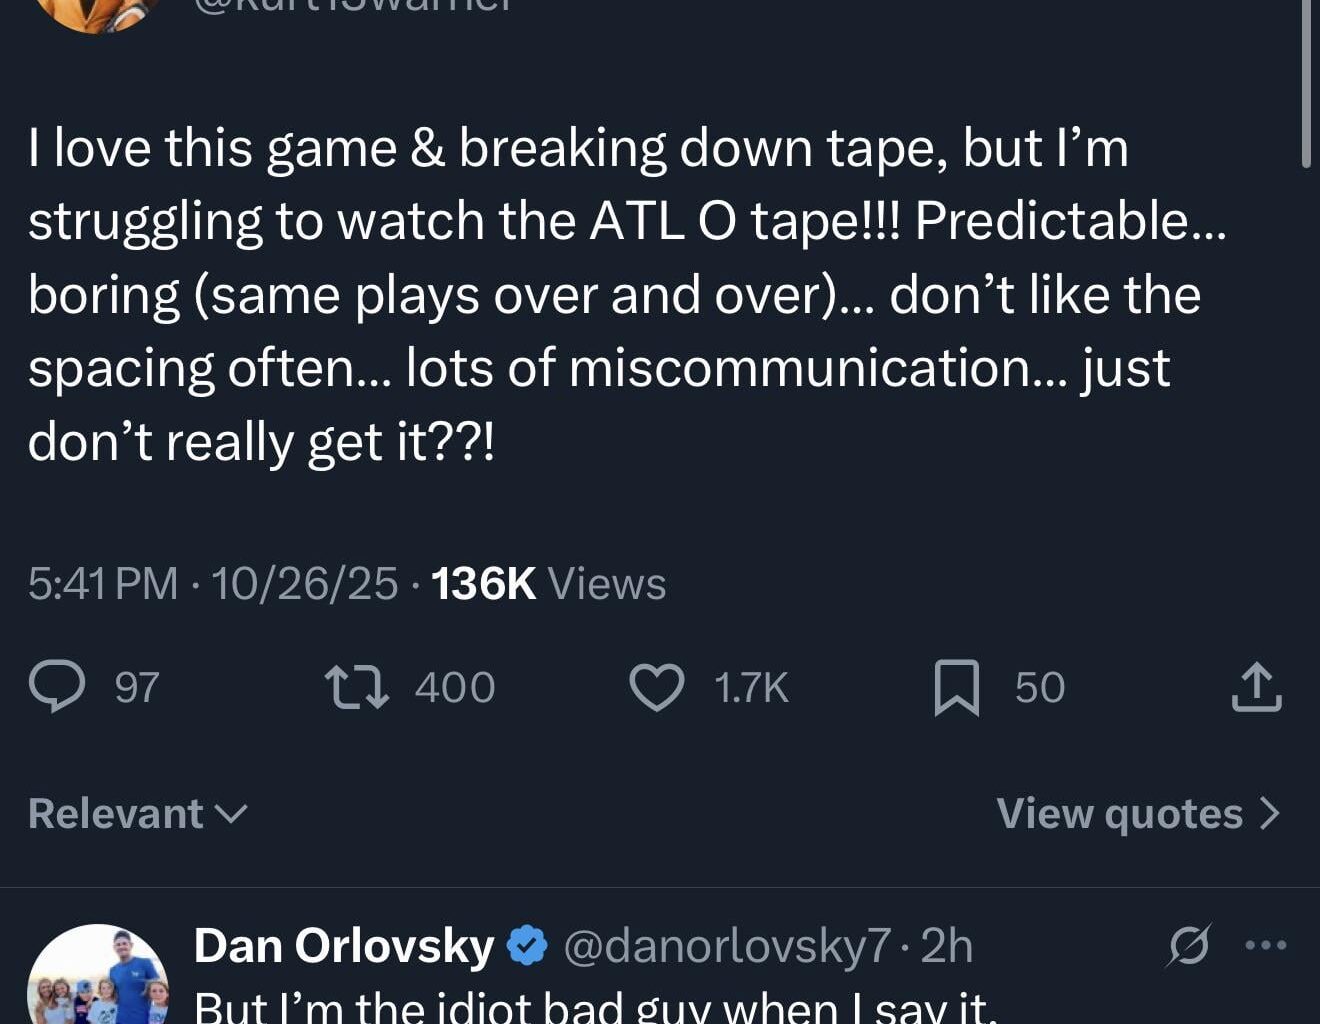Like the tweet with the heart icon
The image size is (1320, 1024).
coord(656,687)
